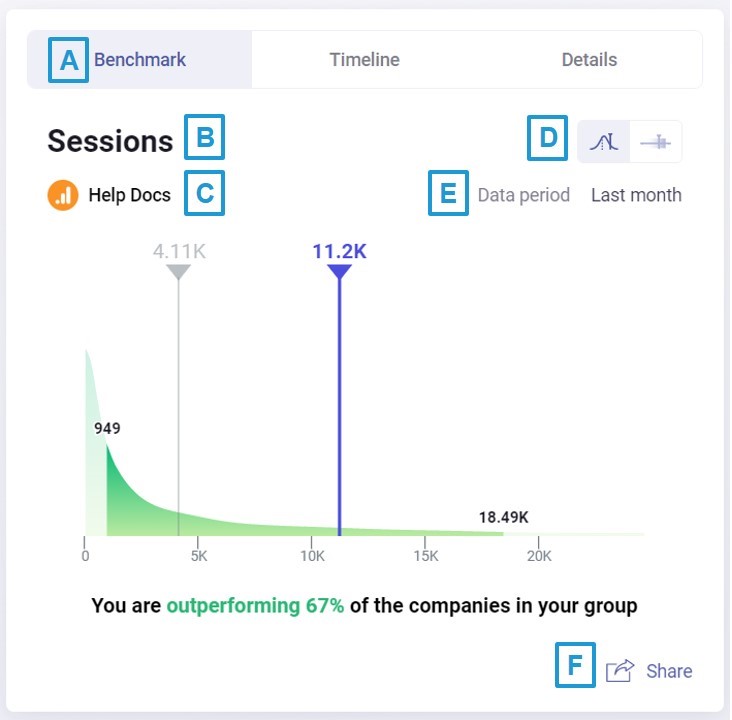
Task: Click the Sessions metric heading
Action: (110, 141)
